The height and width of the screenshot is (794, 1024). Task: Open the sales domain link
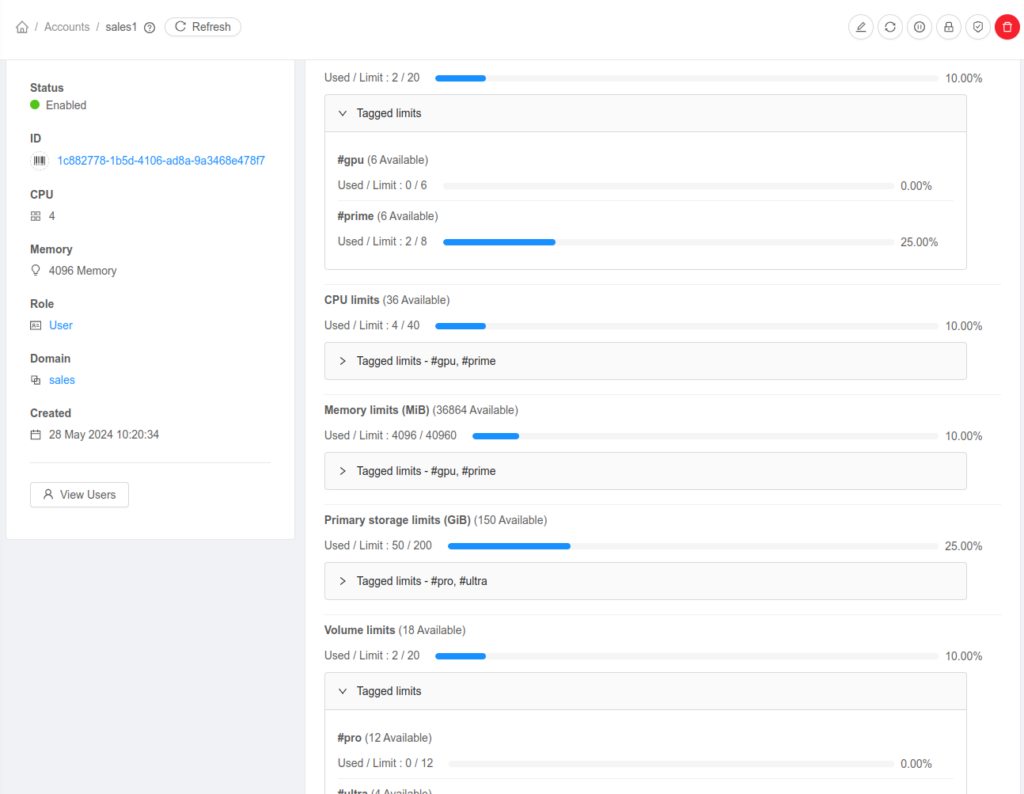click(62, 380)
